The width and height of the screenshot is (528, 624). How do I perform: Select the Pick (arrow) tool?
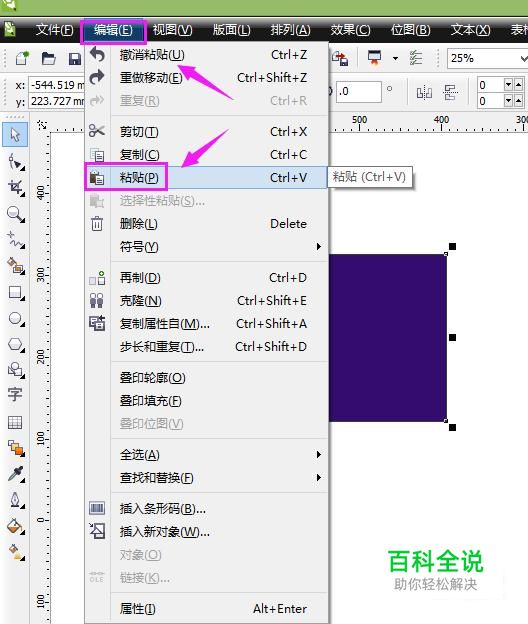15,135
